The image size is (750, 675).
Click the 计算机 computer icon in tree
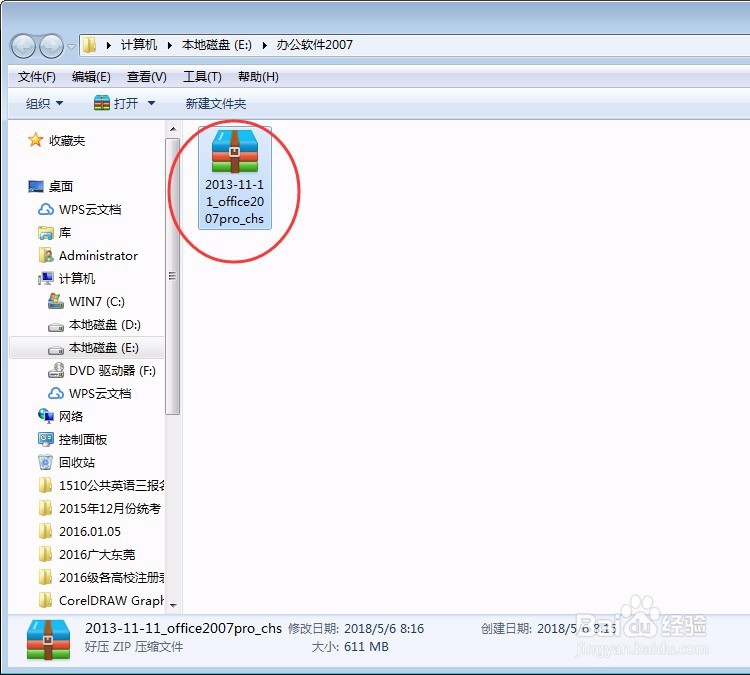click(46, 278)
